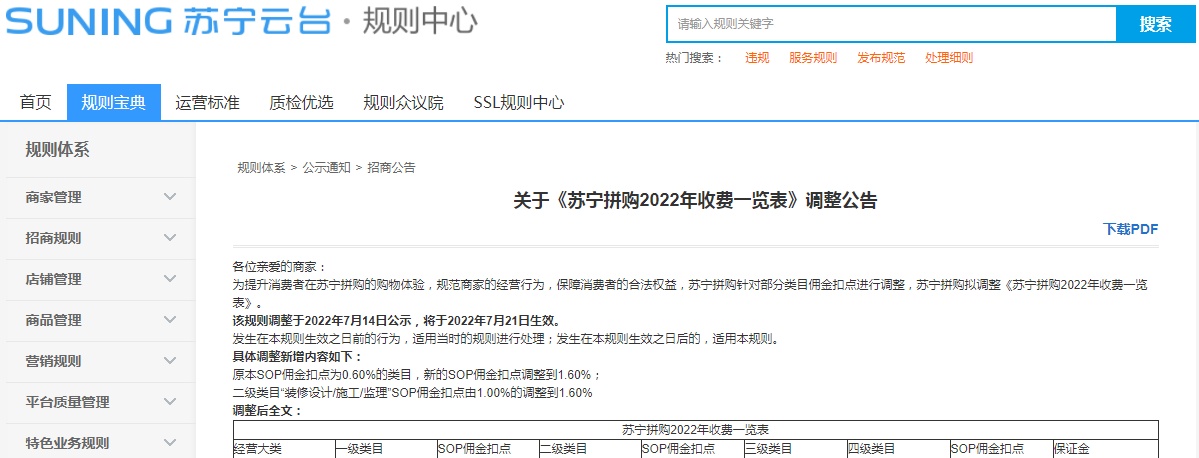Click breadcrumb link 公示通知
The height and width of the screenshot is (458, 1199).
[x=327, y=167]
